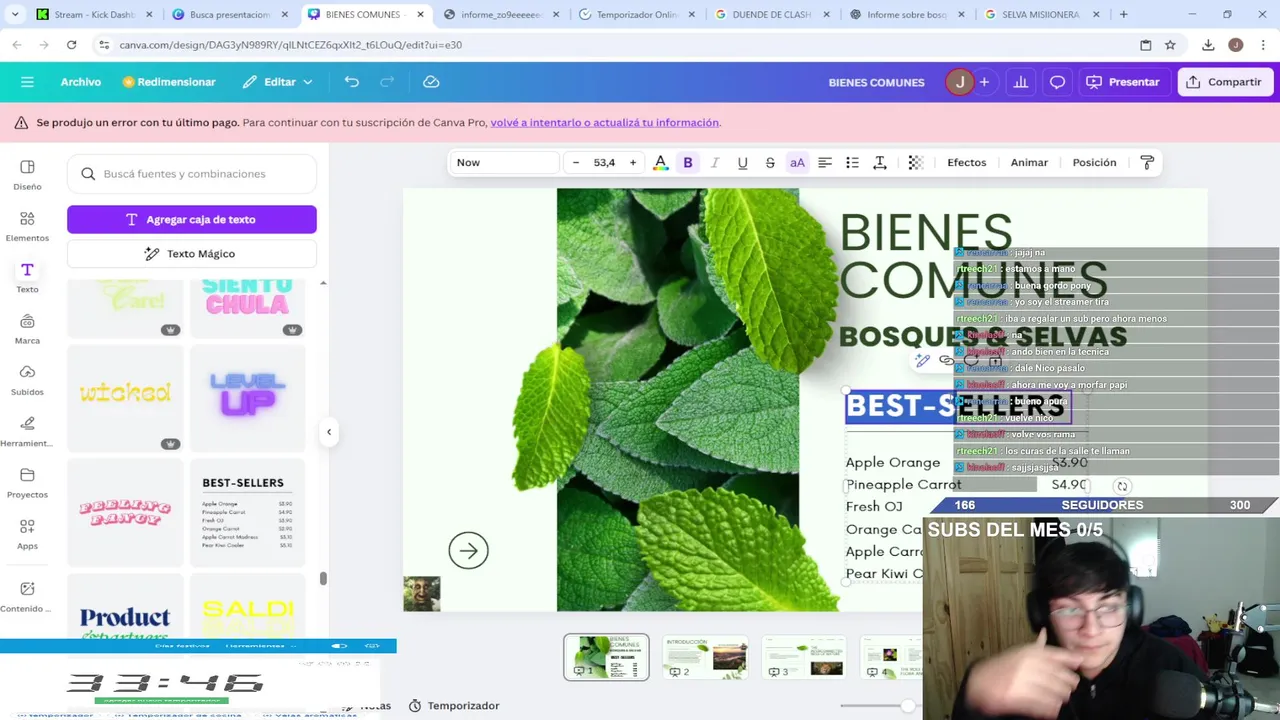Open the Animar options

tap(1029, 163)
